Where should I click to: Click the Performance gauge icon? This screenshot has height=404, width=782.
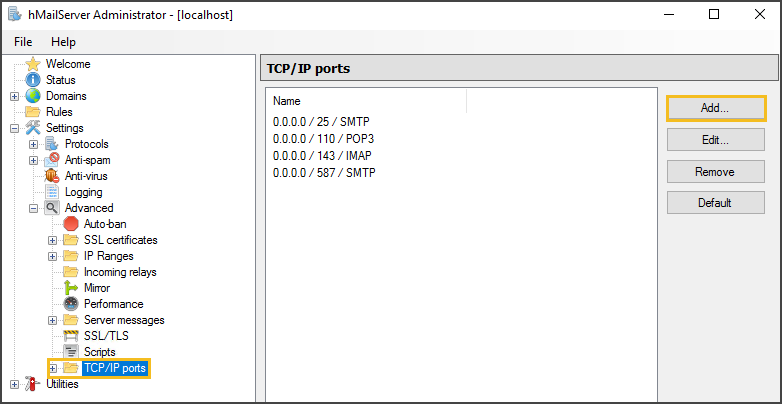coord(71,304)
